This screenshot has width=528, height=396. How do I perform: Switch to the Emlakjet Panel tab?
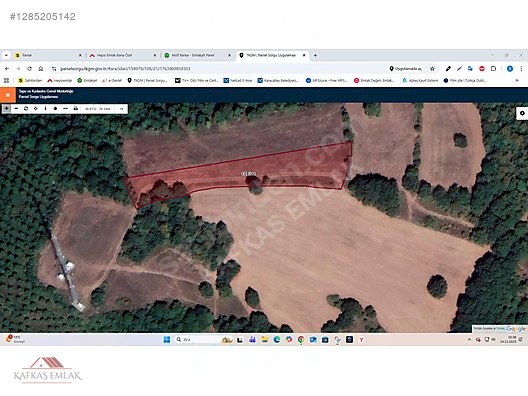(197, 55)
